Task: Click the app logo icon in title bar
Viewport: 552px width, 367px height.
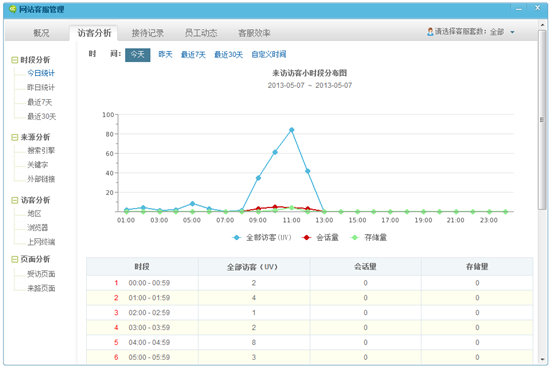Action: [x=13, y=9]
